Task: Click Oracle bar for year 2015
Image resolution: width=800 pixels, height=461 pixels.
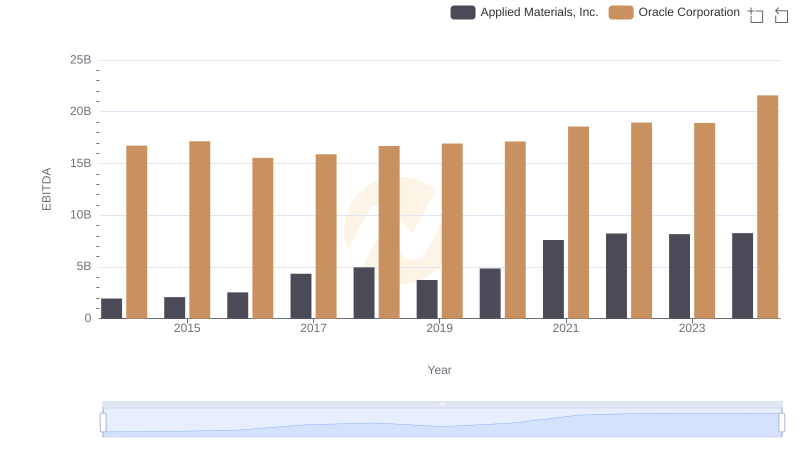Action: tap(199, 230)
